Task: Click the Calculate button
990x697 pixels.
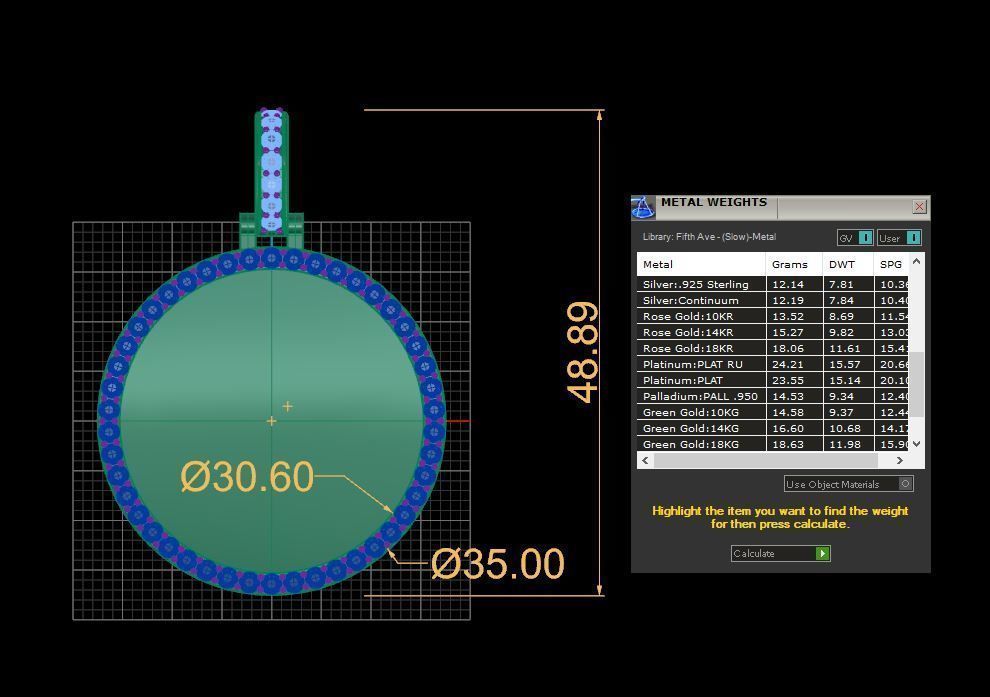Action: pos(780,553)
